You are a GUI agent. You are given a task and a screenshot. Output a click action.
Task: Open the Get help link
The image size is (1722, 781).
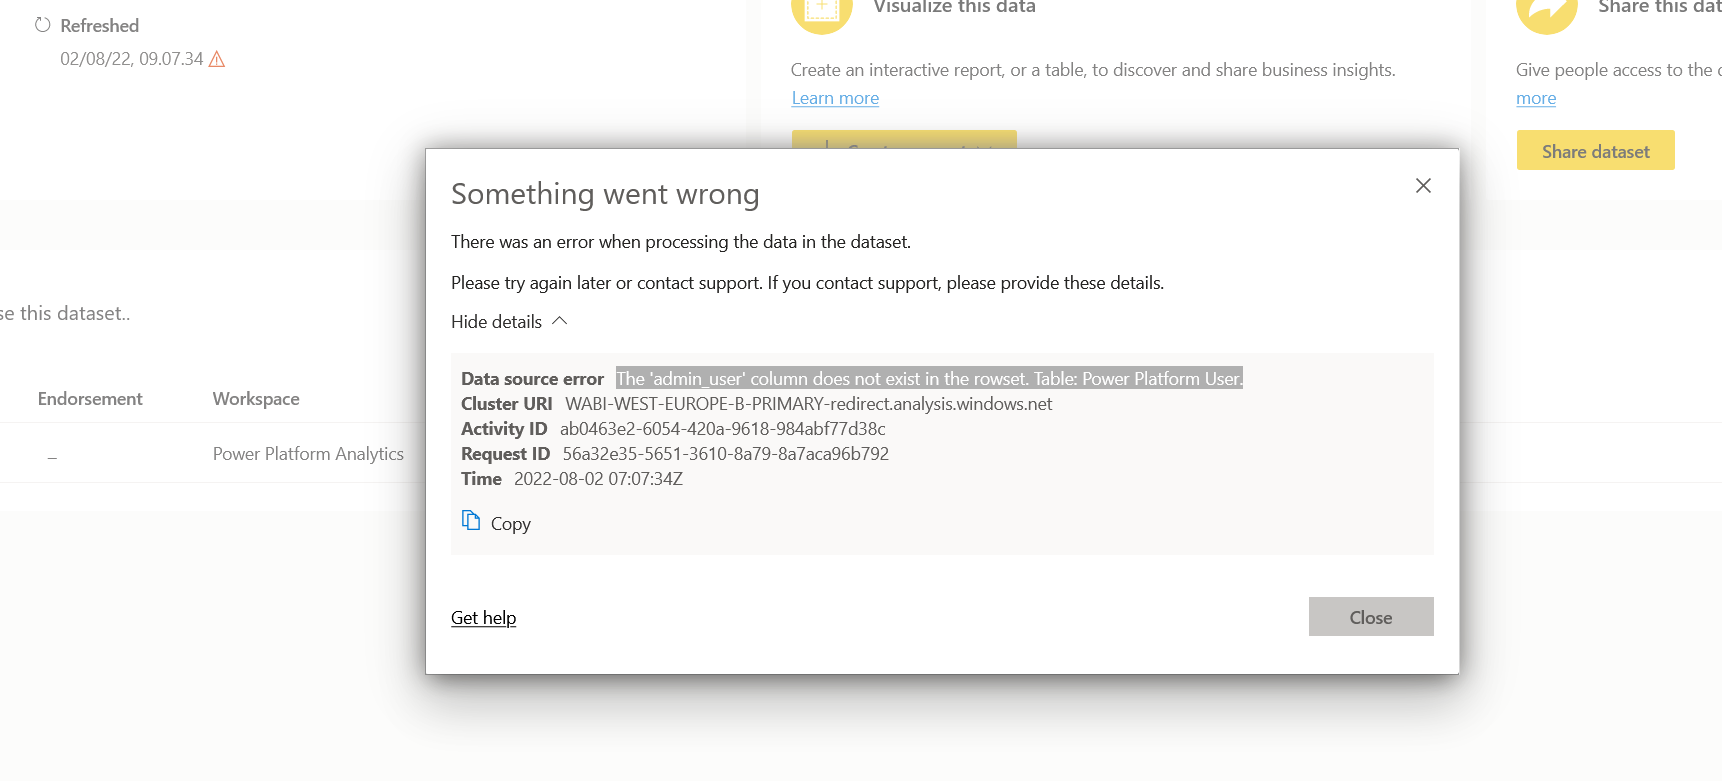point(483,617)
